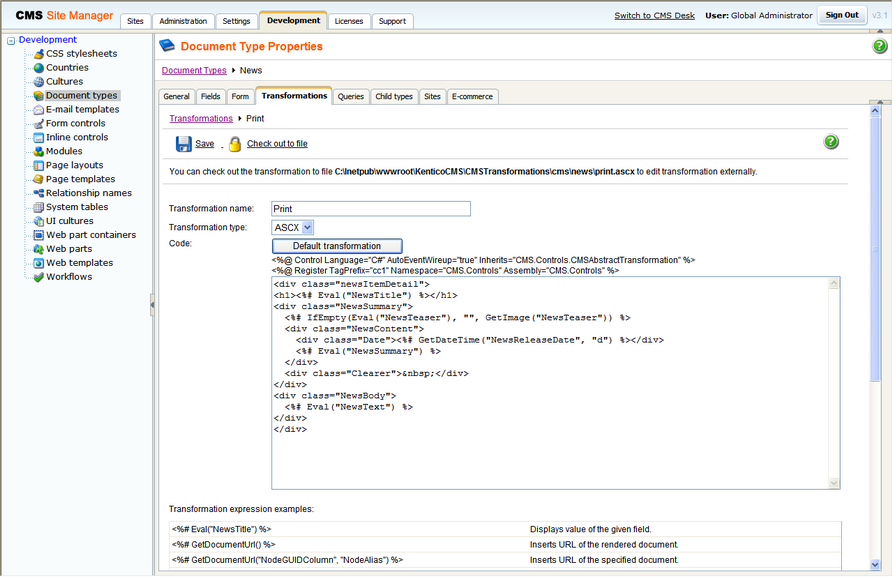The height and width of the screenshot is (577, 893).
Task: Open the Web parts icon in sidebar
Action: pyautogui.click(x=39, y=249)
